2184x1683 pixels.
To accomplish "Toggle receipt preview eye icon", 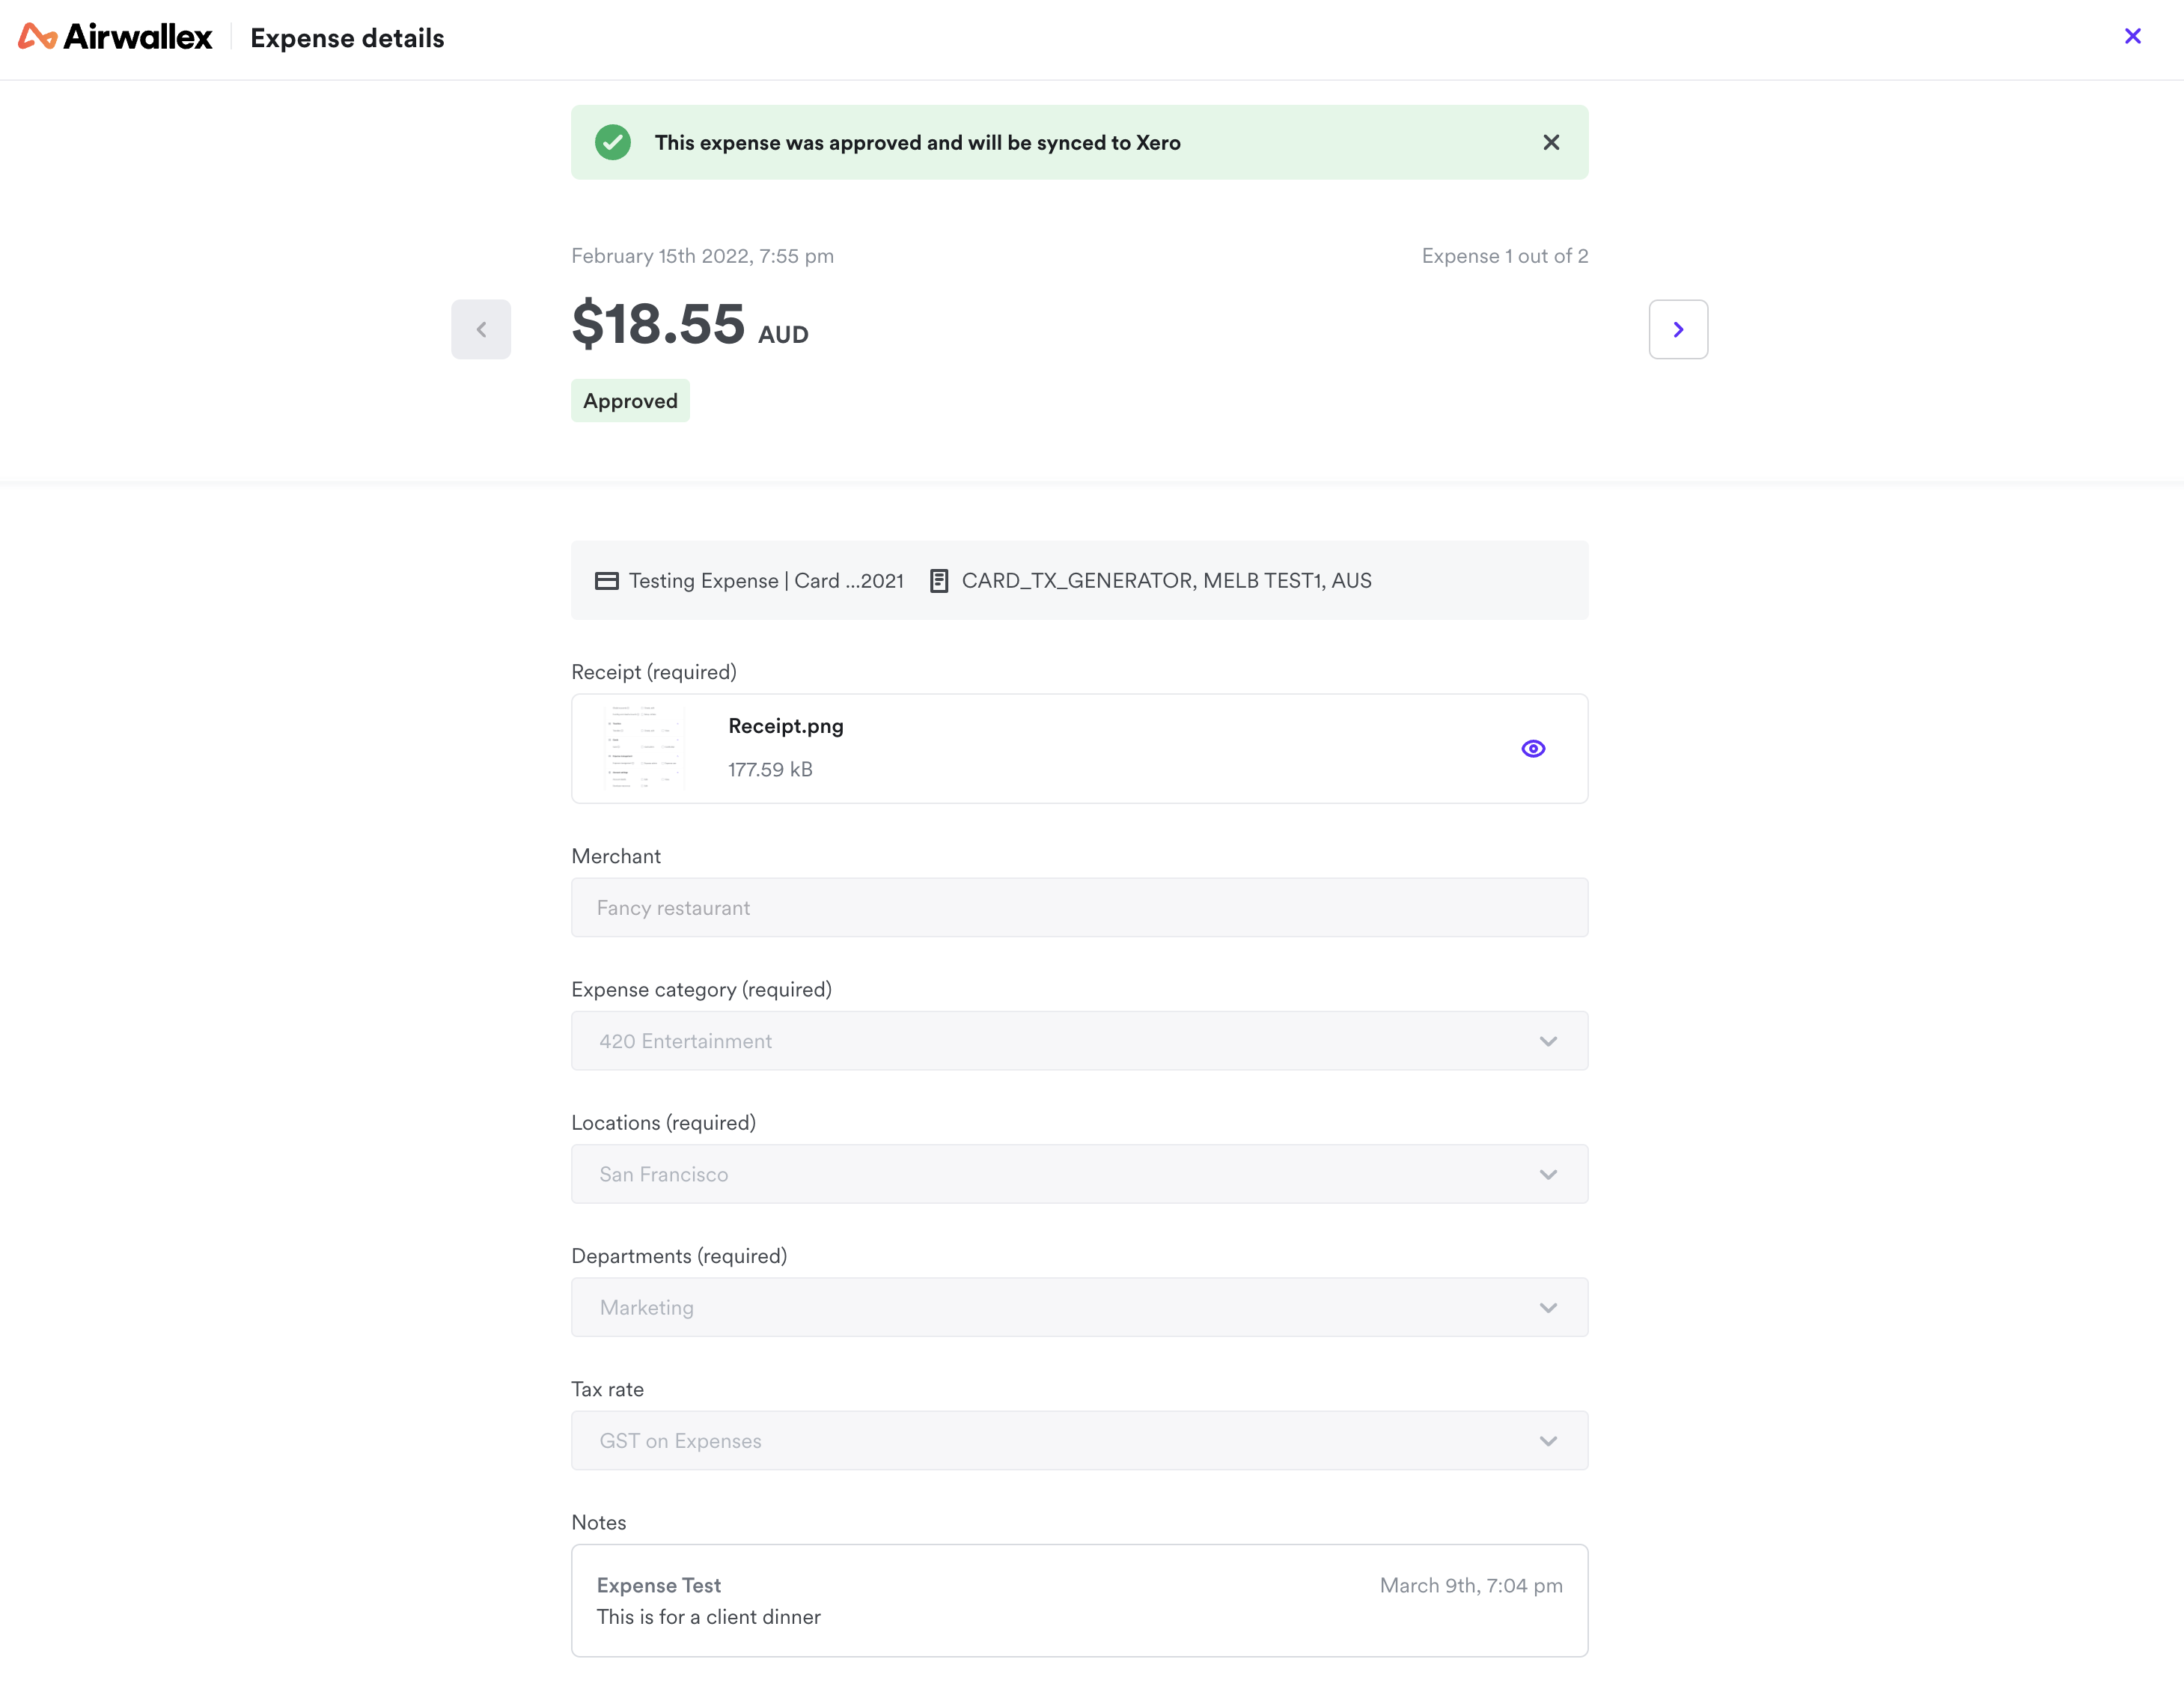I will (x=1532, y=748).
